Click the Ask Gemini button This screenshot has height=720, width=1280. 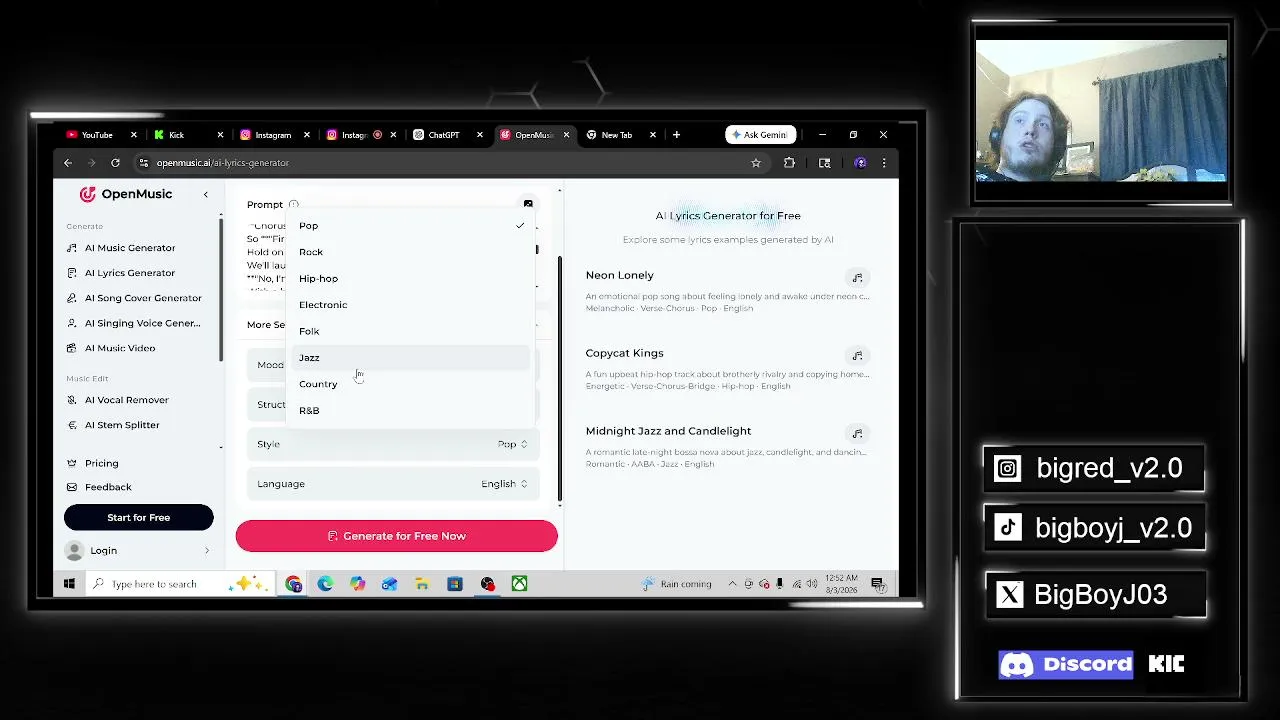click(759, 135)
